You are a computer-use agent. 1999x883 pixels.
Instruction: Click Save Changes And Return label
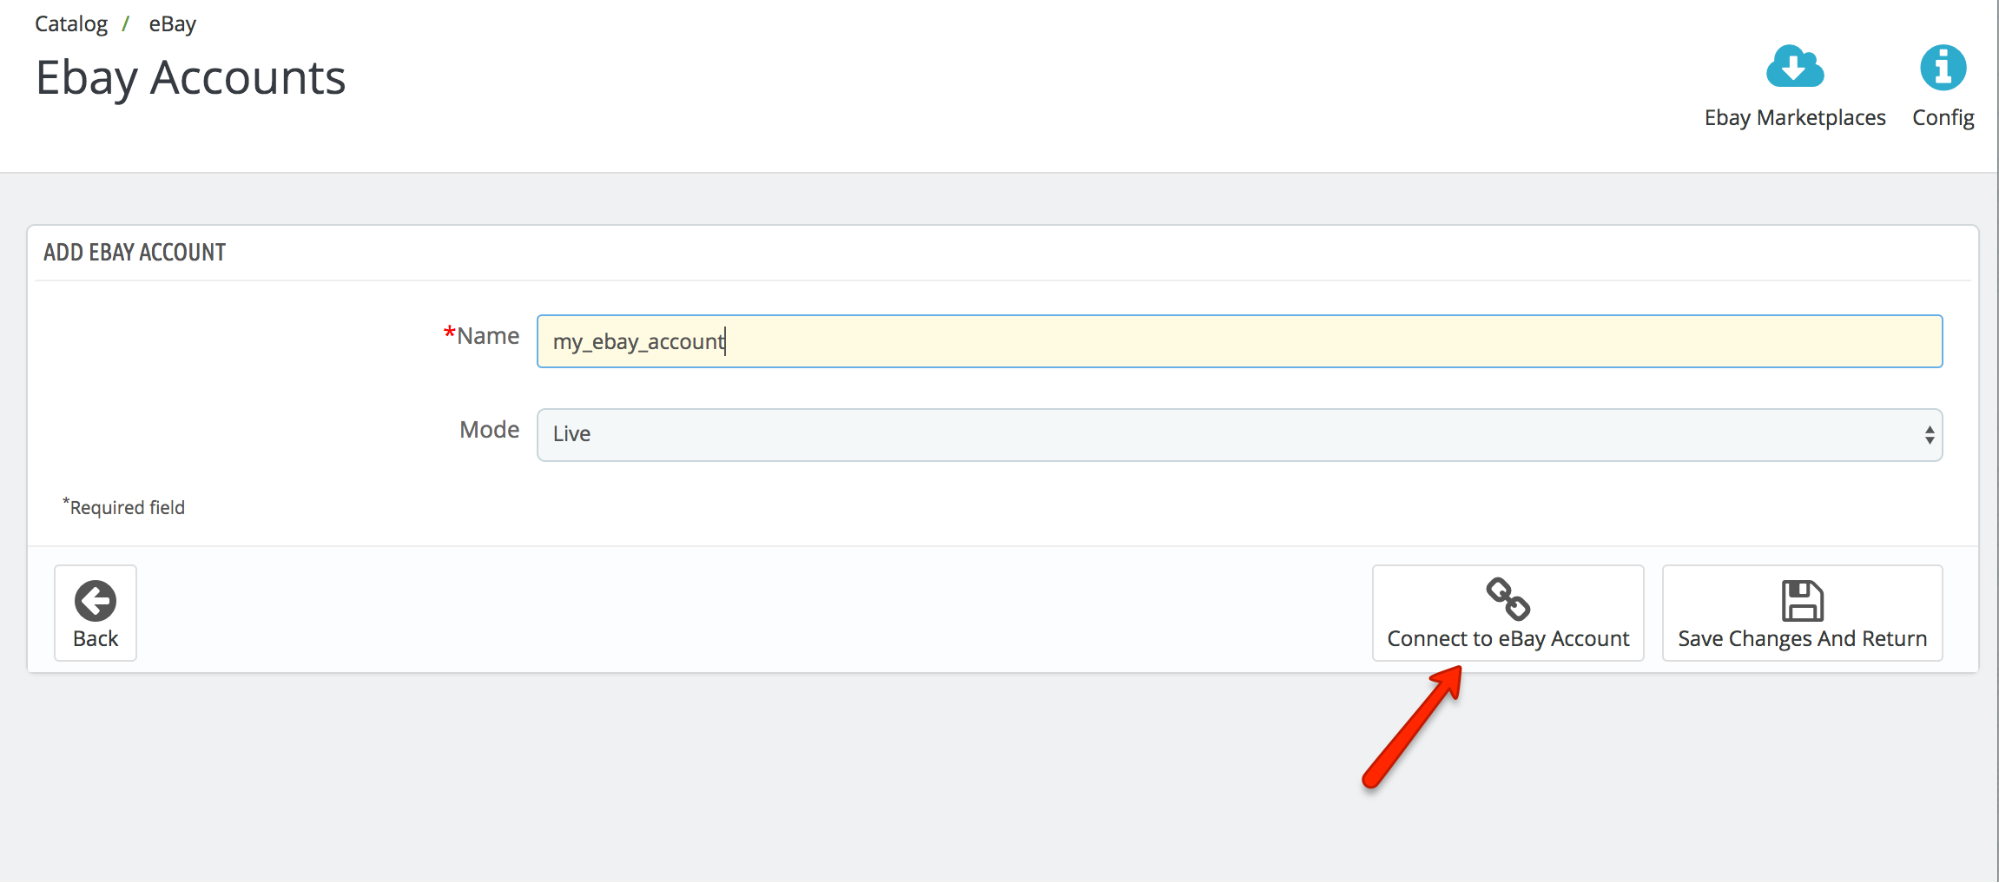[1802, 639]
